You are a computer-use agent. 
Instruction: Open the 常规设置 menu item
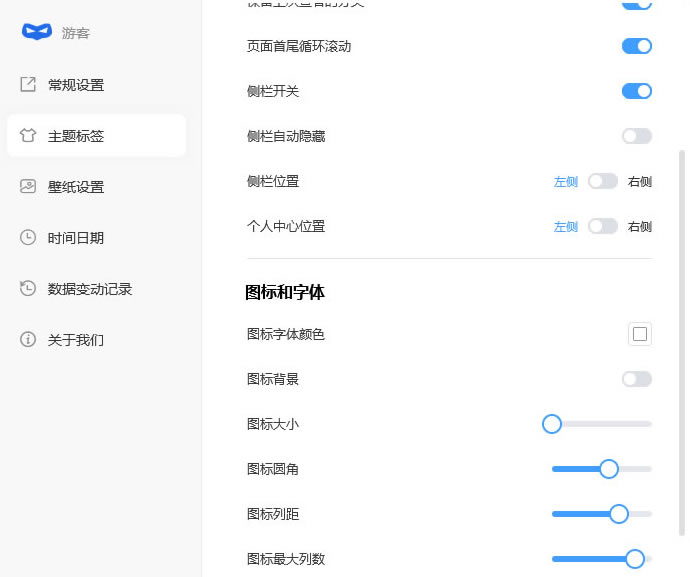[x=76, y=85]
